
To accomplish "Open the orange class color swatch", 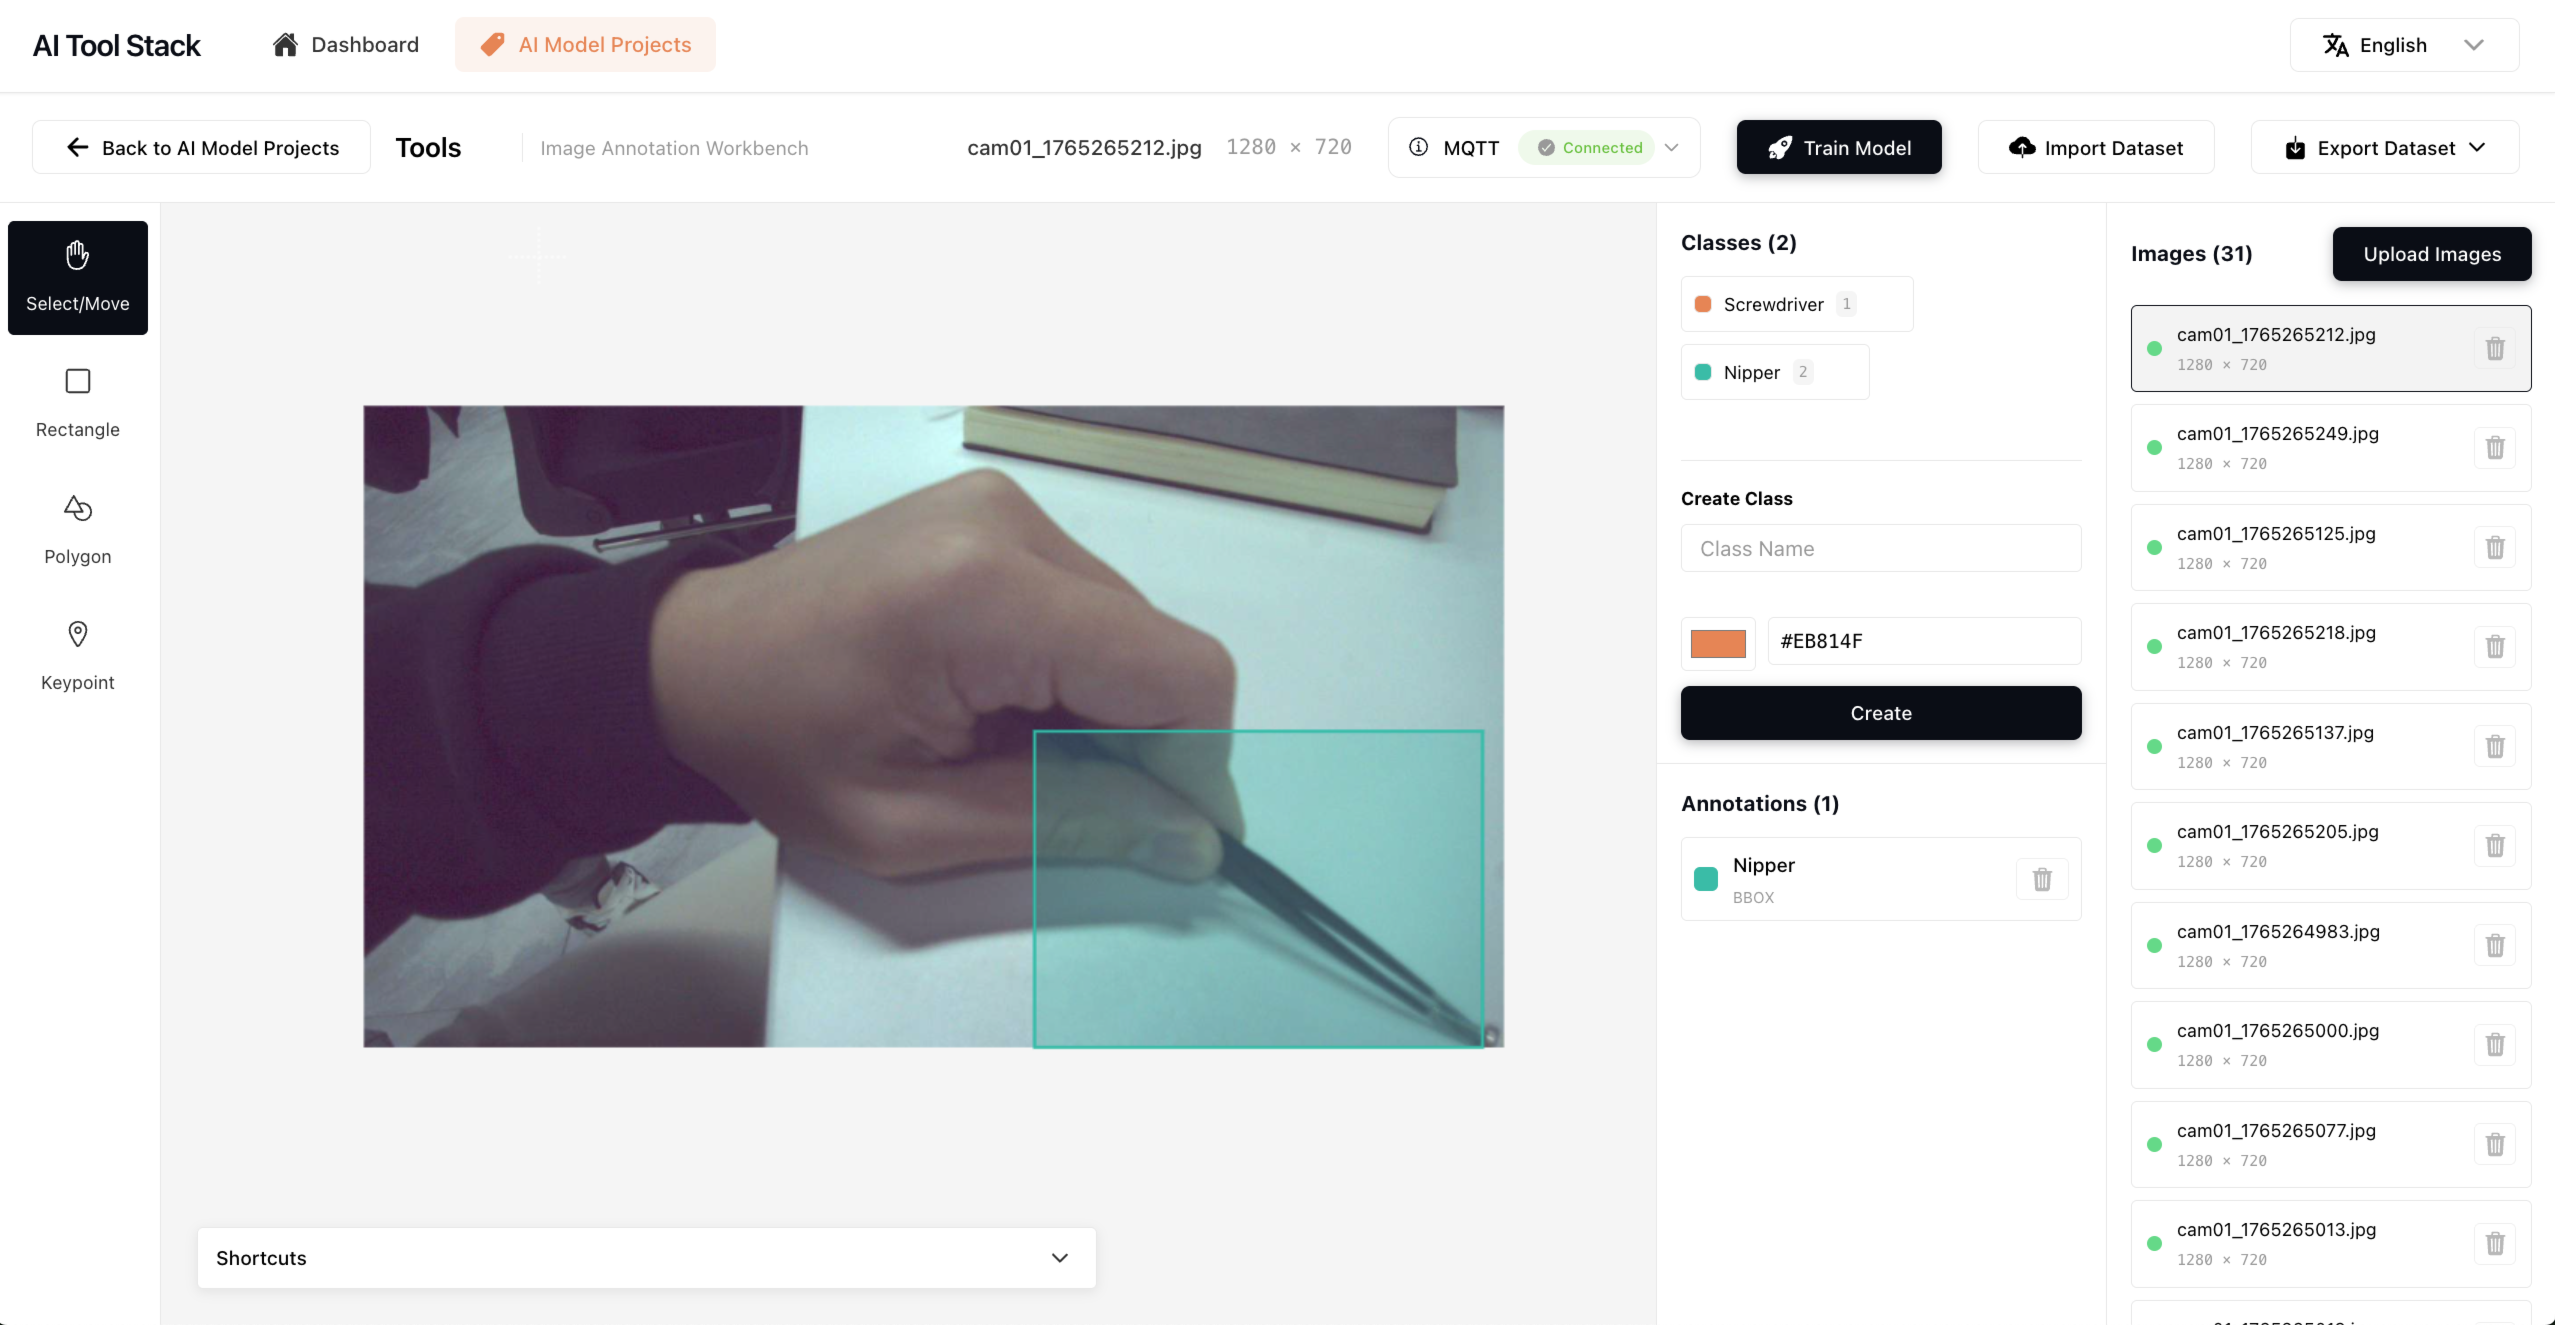I will pos(1717,642).
